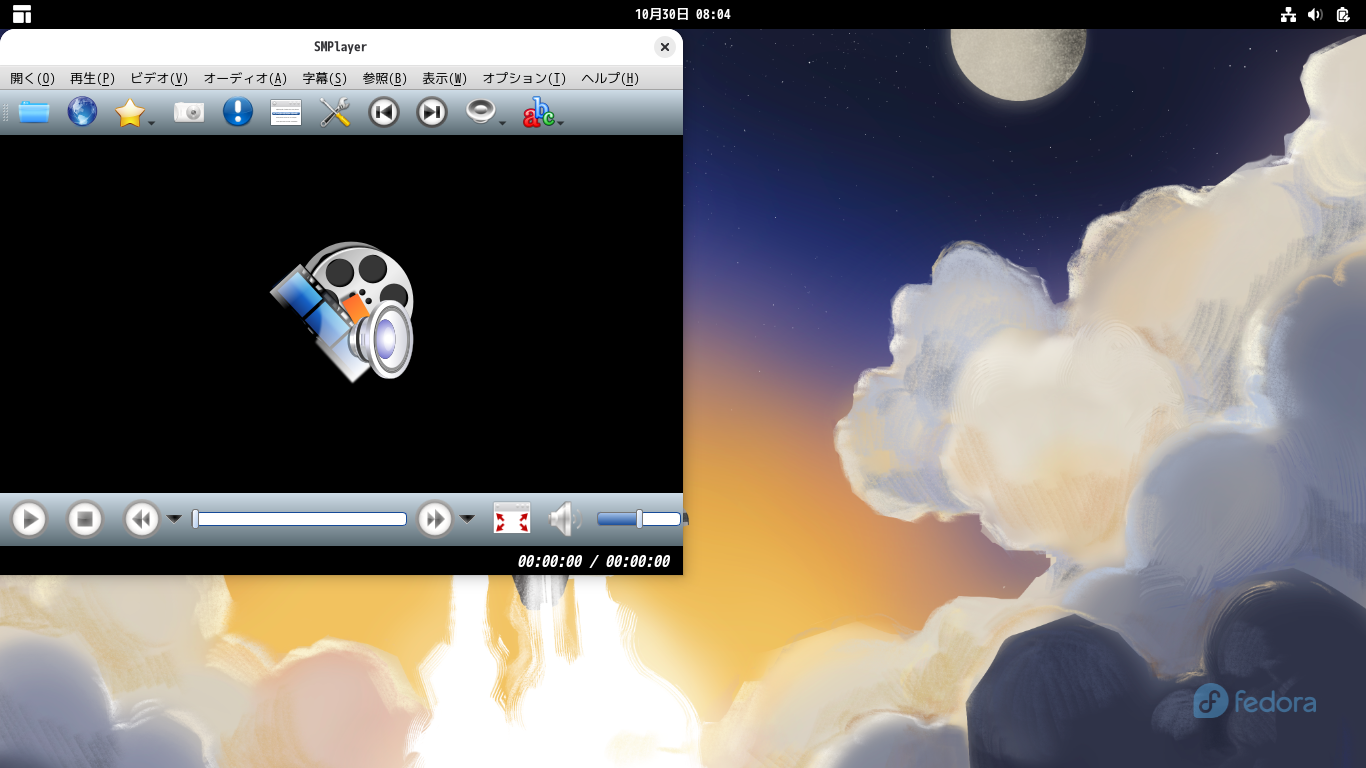Open the system status menu in the top bar
This screenshot has width=1366, height=768.
pos(1315,14)
